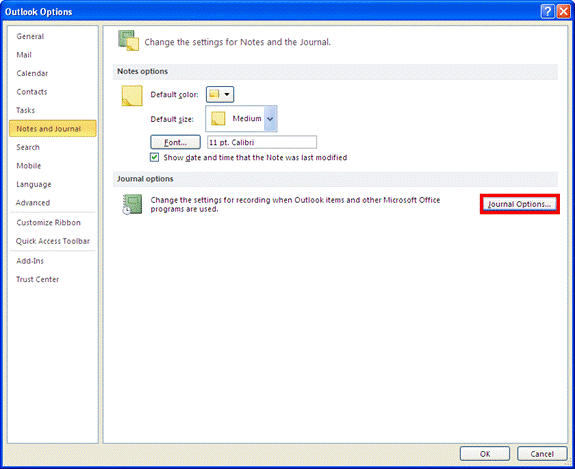Click the green journal clock icon
575x469 pixels.
(x=132, y=204)
